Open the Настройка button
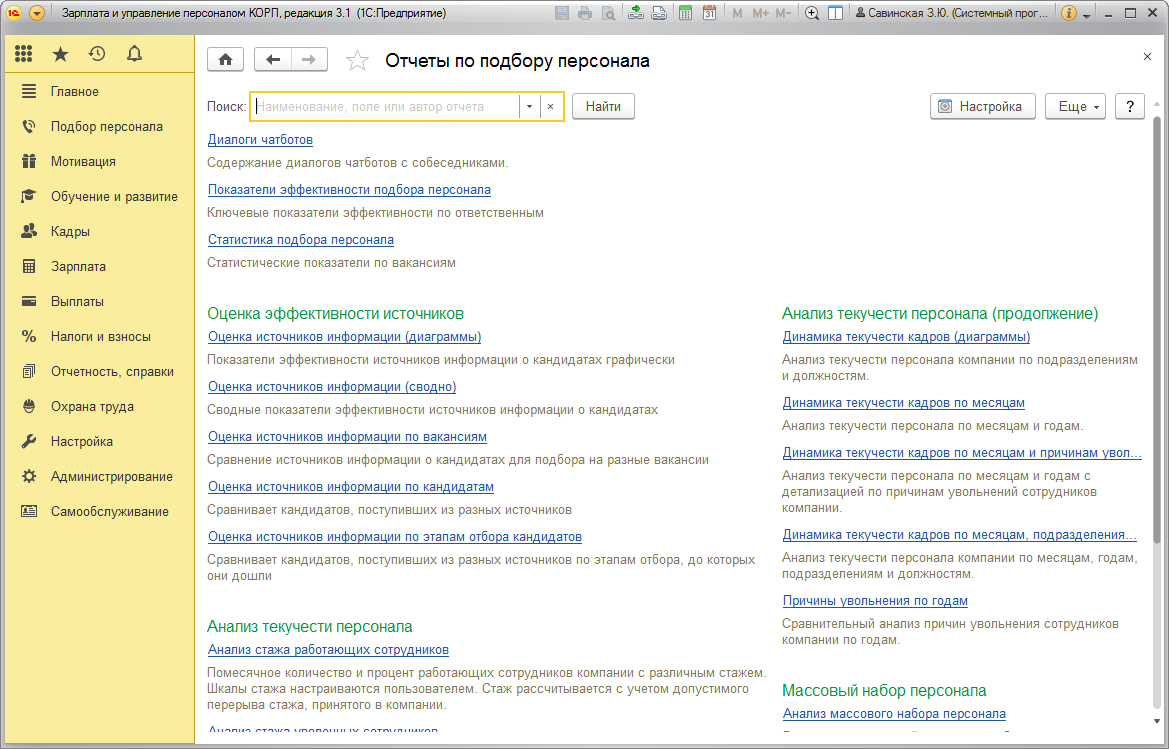The image size is (1169, 749). coord(982,107)
